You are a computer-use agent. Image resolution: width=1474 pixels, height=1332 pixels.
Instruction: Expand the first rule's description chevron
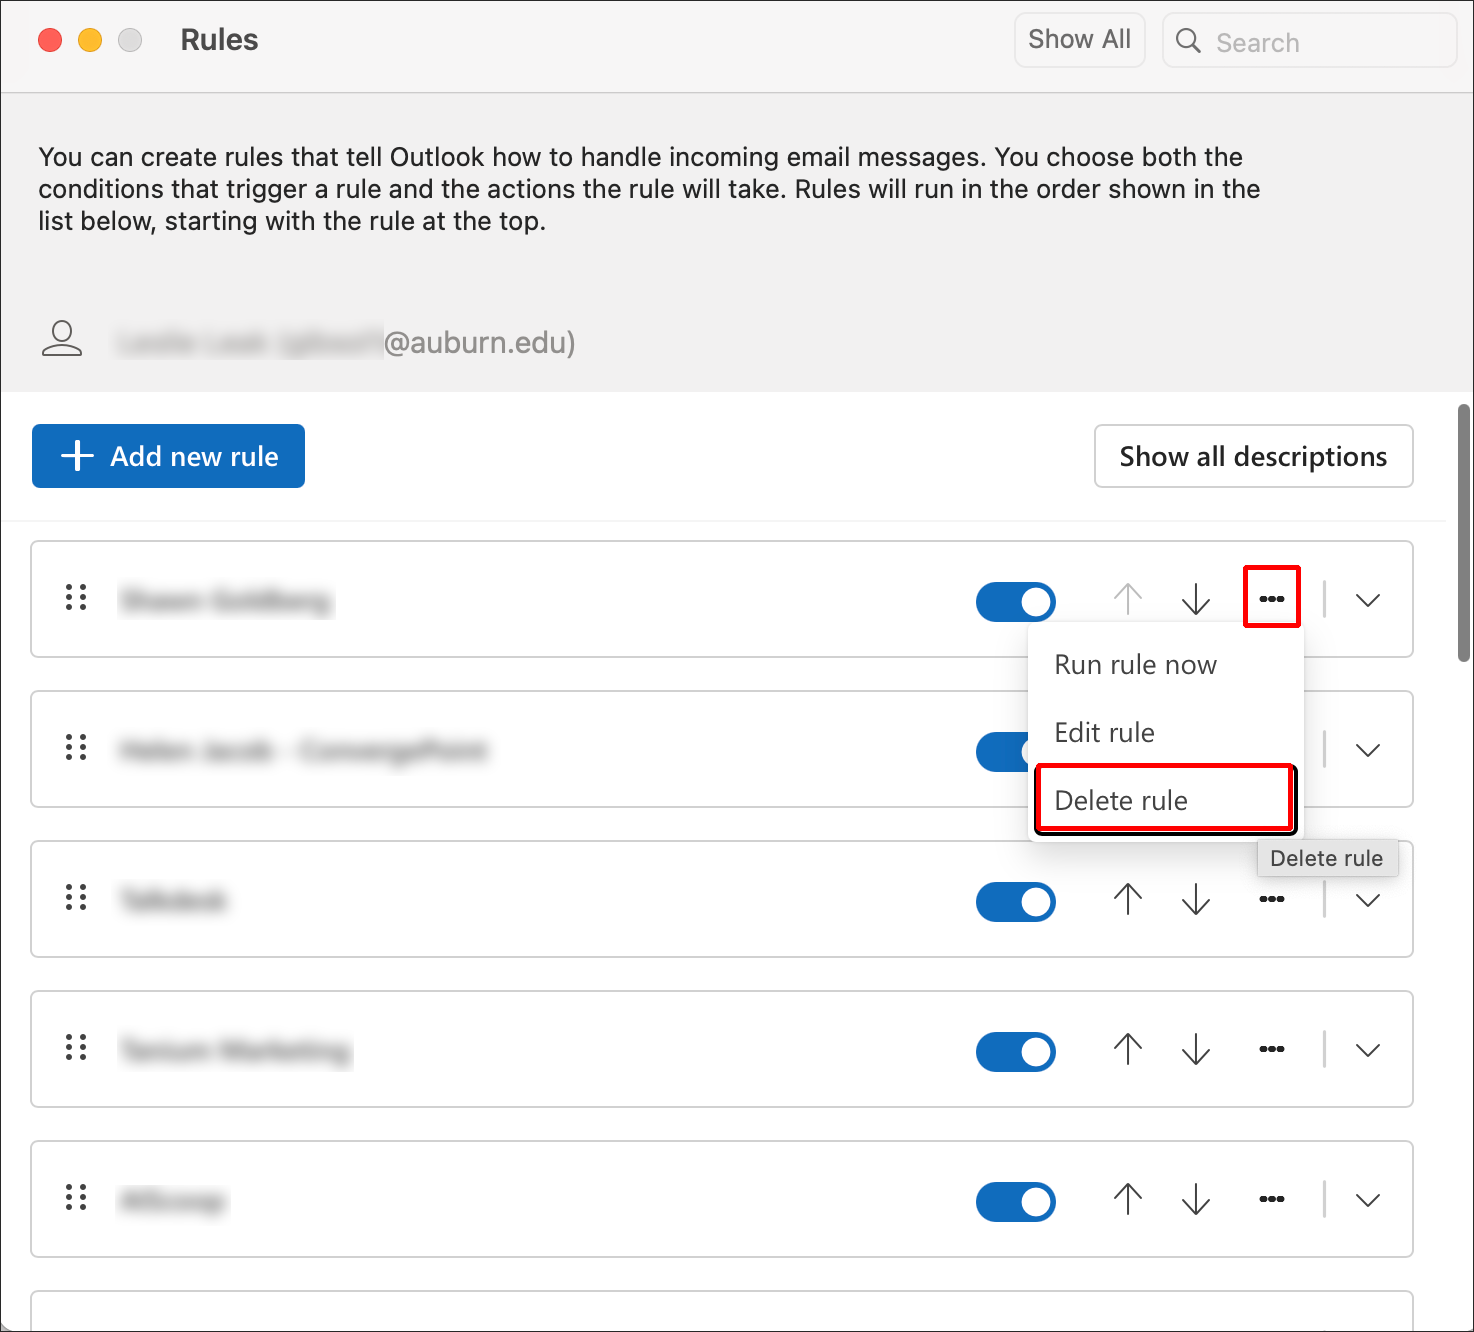(1366, 599)
